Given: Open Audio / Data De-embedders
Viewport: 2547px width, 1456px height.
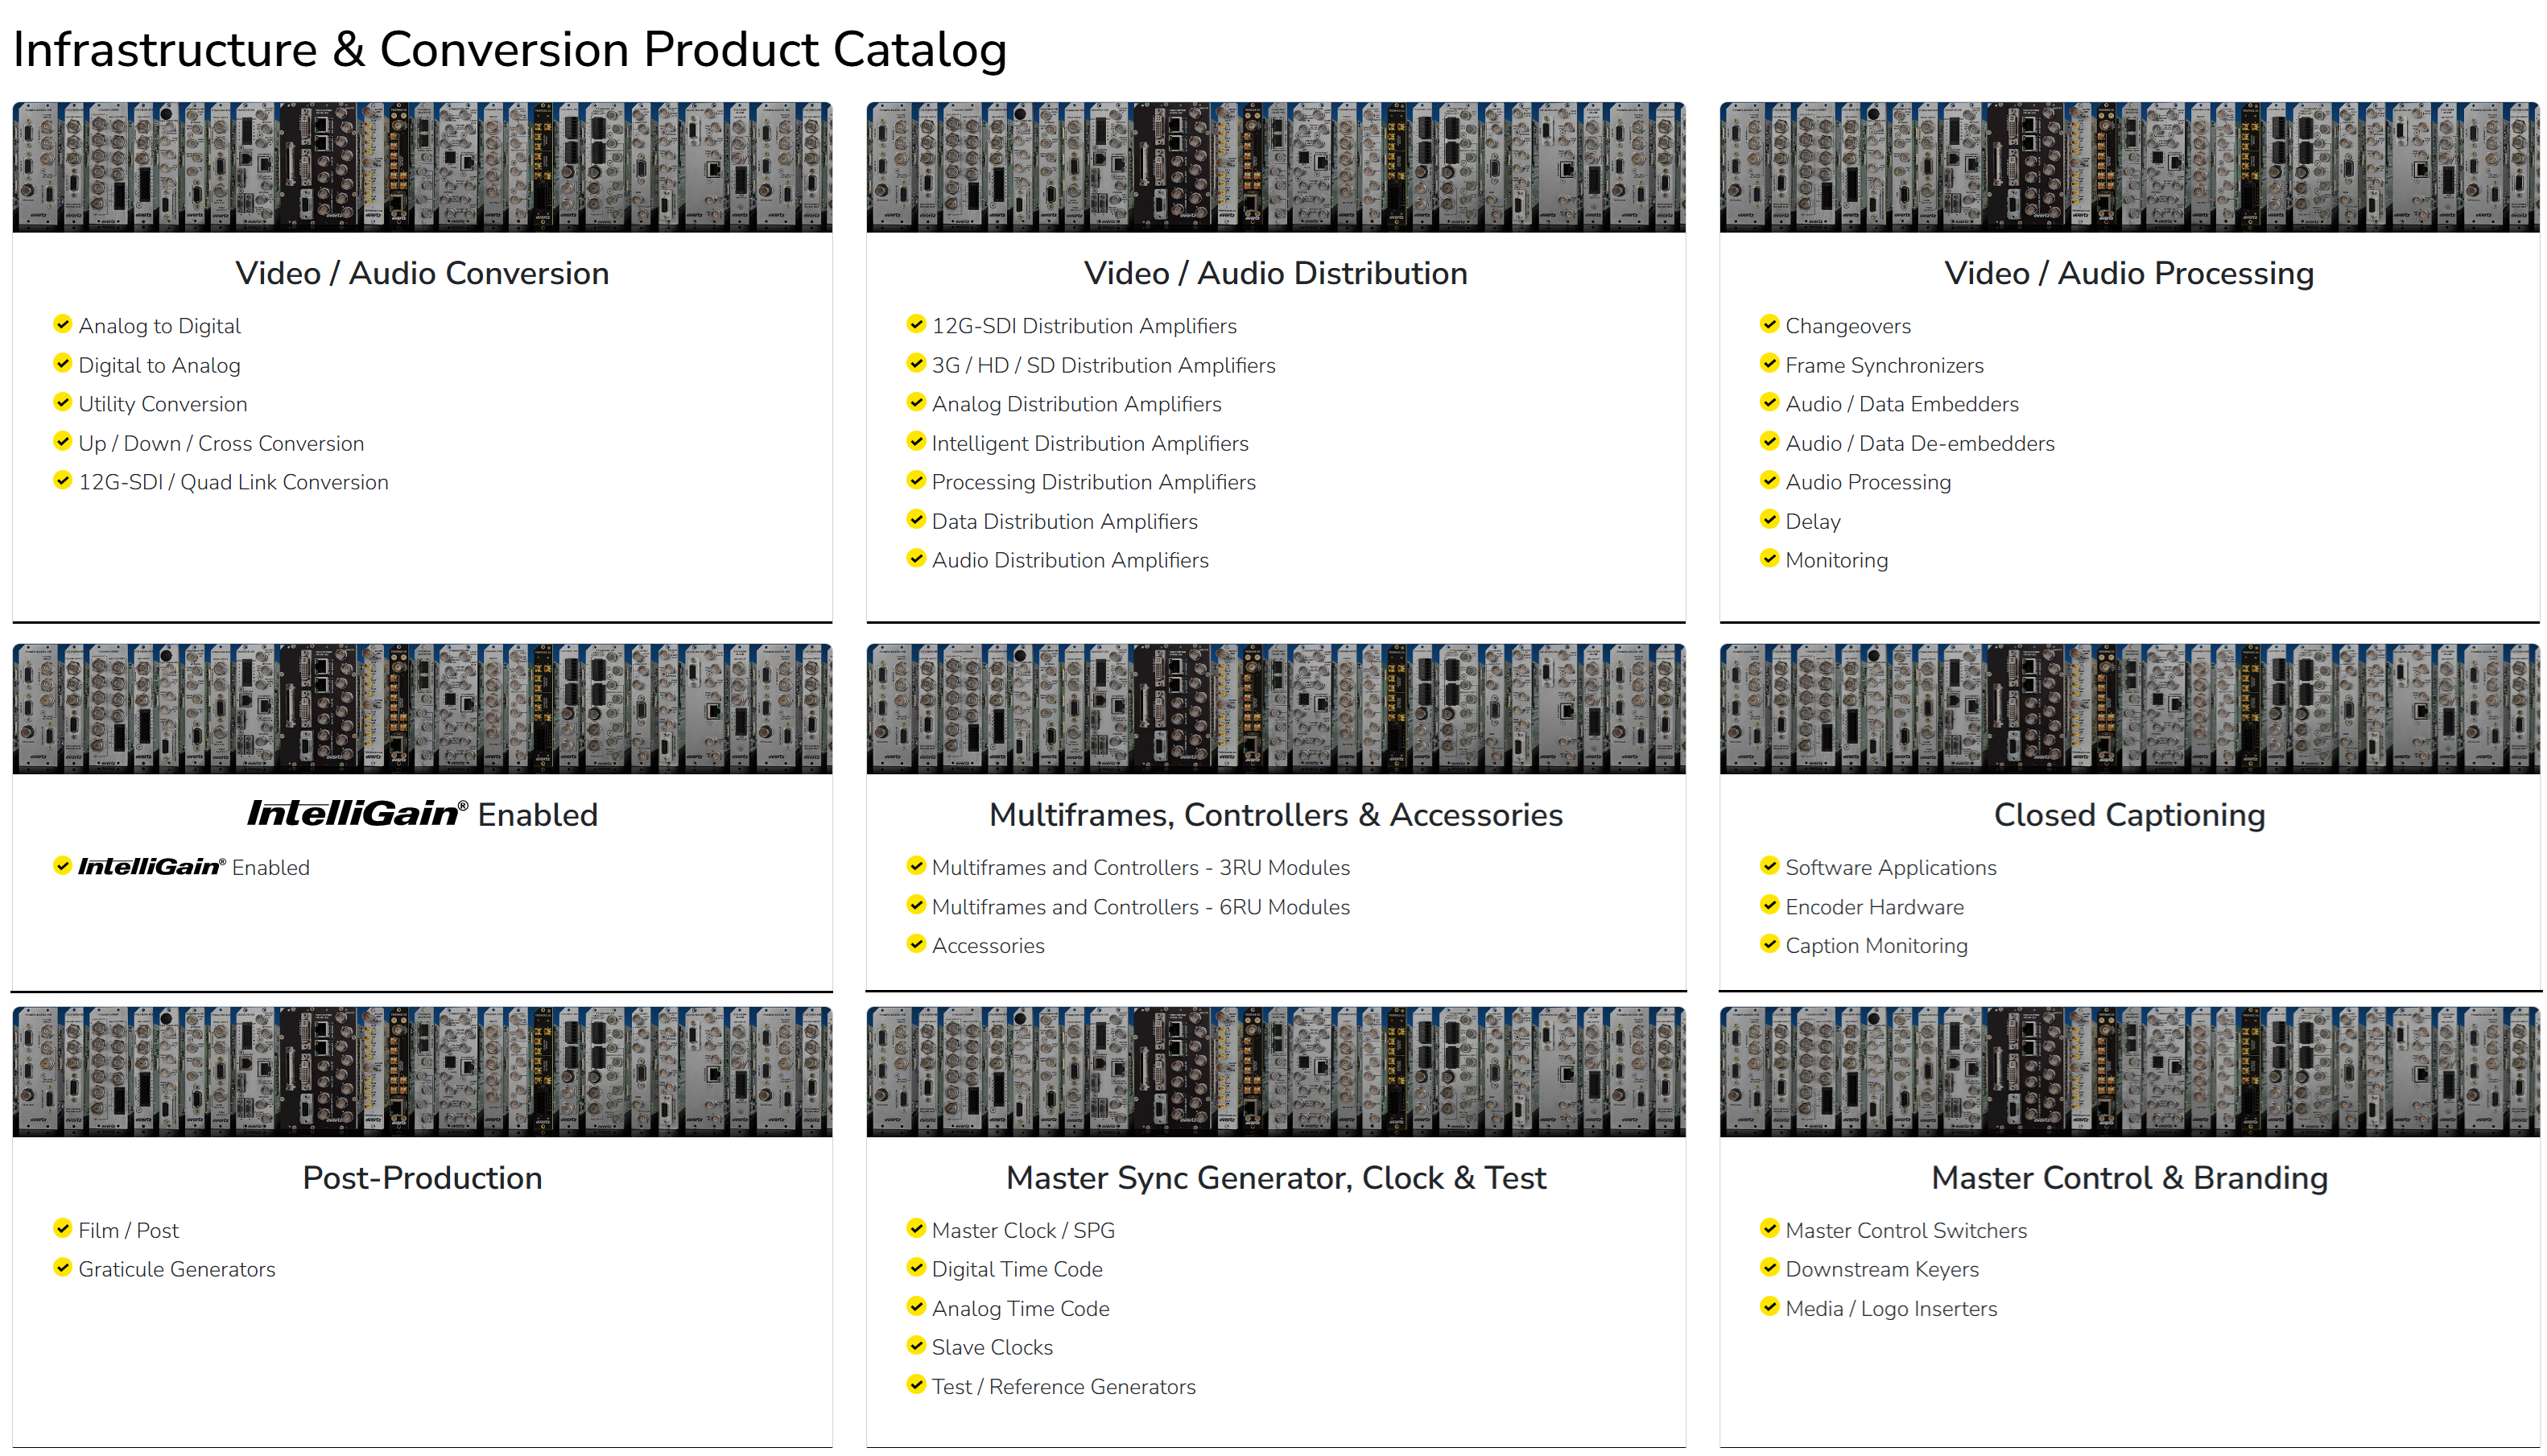Looking at the screenshot, I should pyautogui.click(x=1919, y=443).
